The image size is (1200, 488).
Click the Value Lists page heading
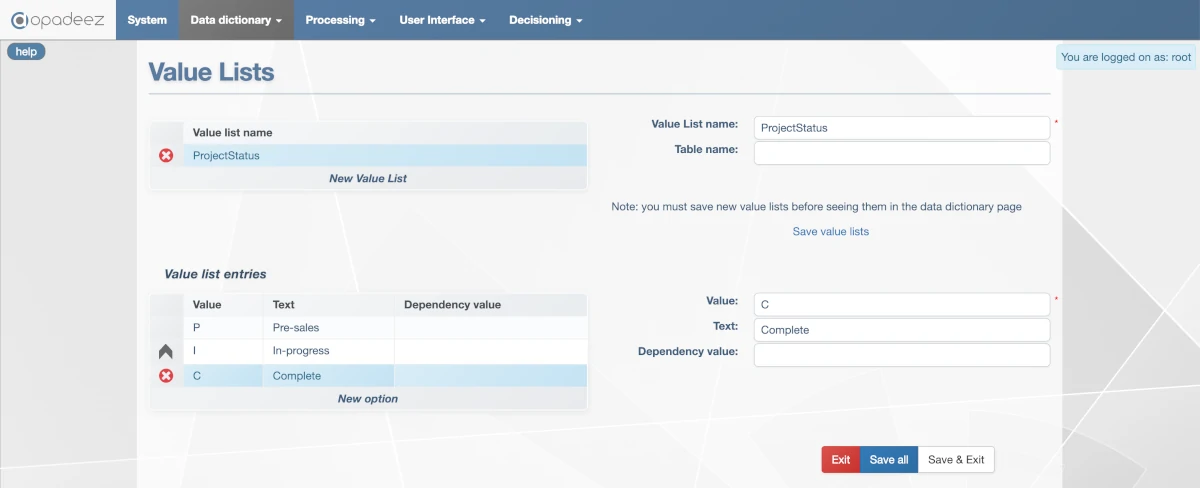click(x=211, y=72)
